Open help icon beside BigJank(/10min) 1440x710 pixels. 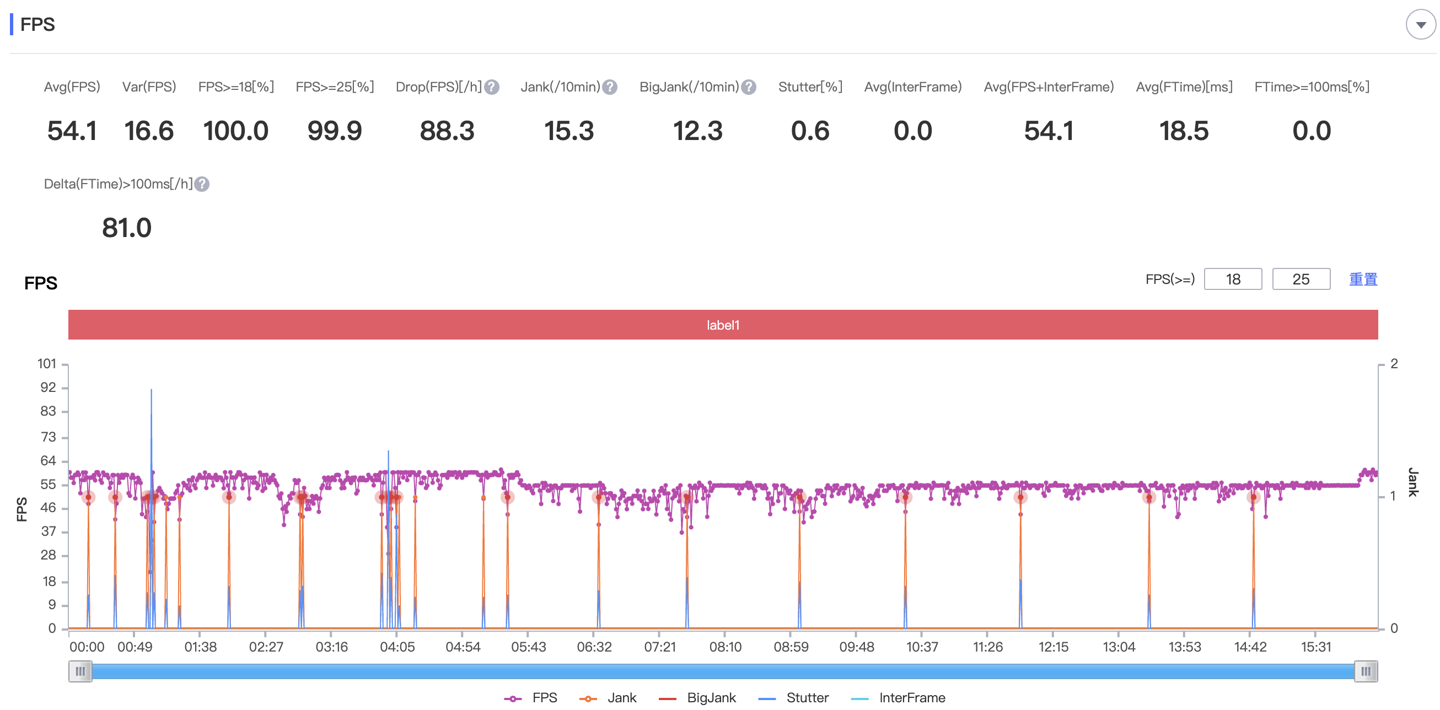click(748, 88)
